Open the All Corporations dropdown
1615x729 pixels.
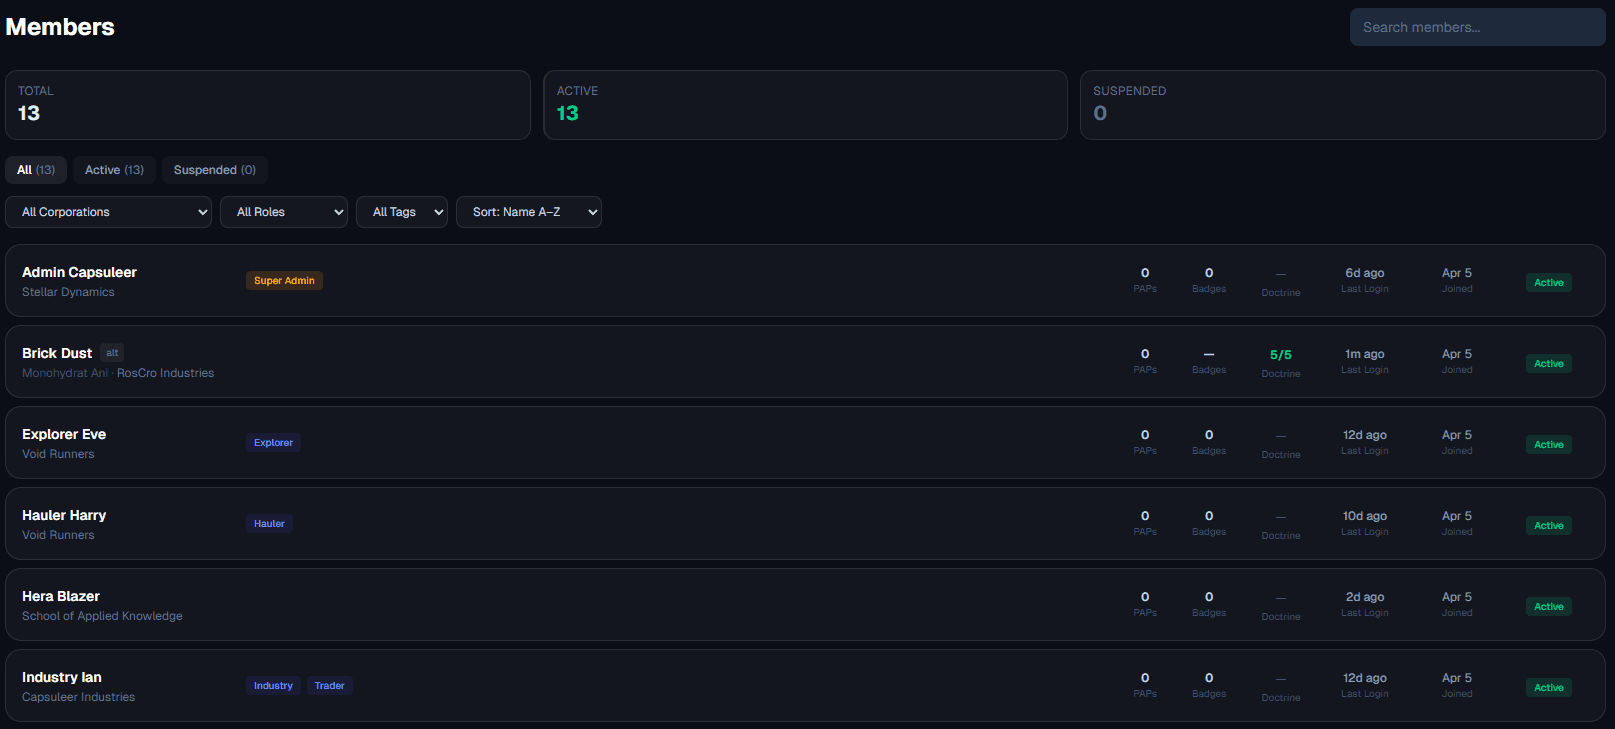coord(109,212)
